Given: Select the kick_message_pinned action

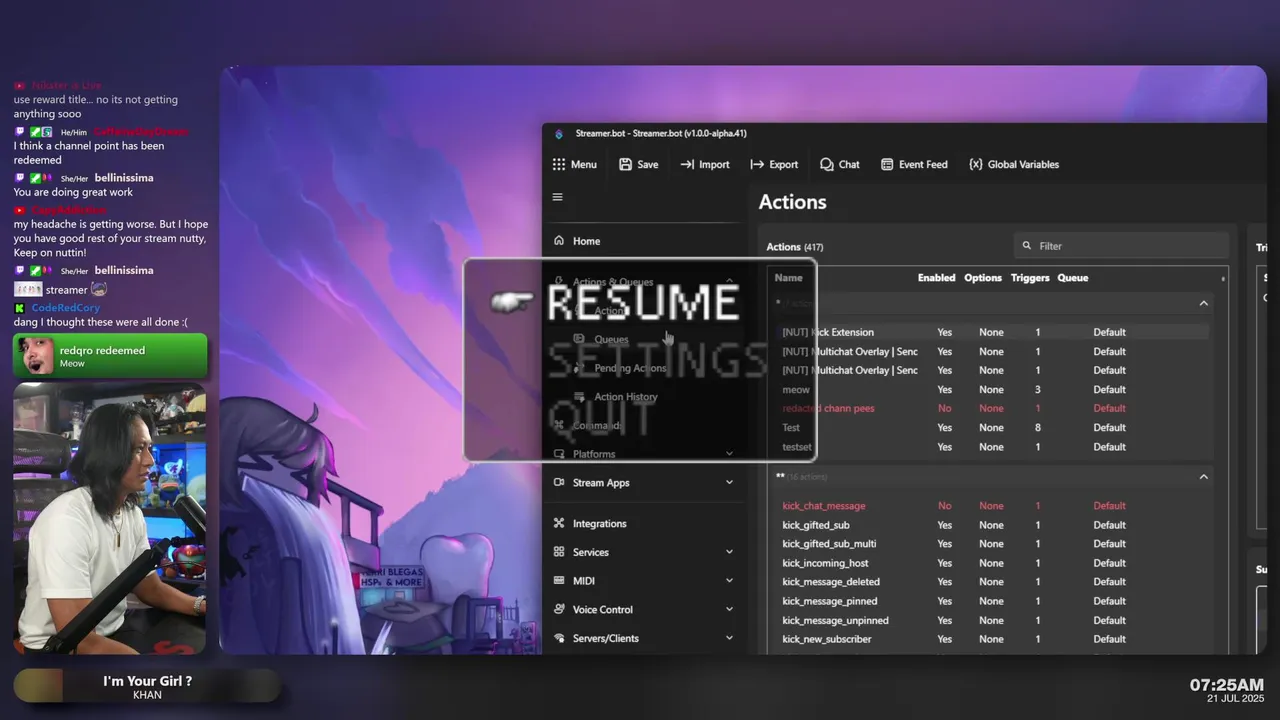Looking at the screenshot, I should click(988, 601).
